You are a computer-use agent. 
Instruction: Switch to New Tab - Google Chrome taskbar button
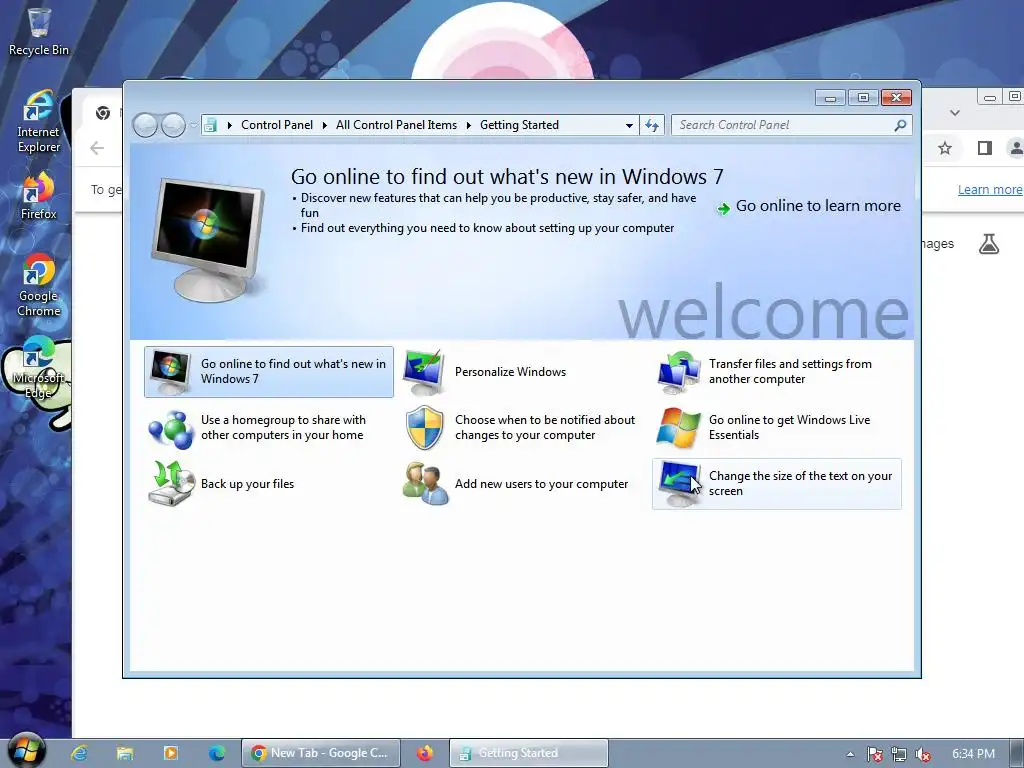click(x=321, y=753)
